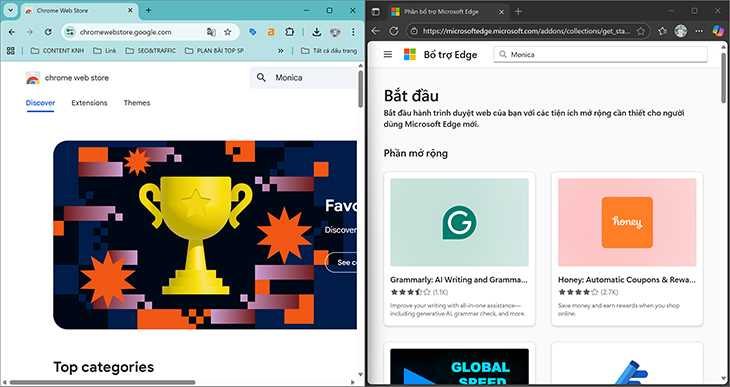Open SEO&TRAFFIC bookmark folder
This screenshot has width=730, height=387.
150,50
